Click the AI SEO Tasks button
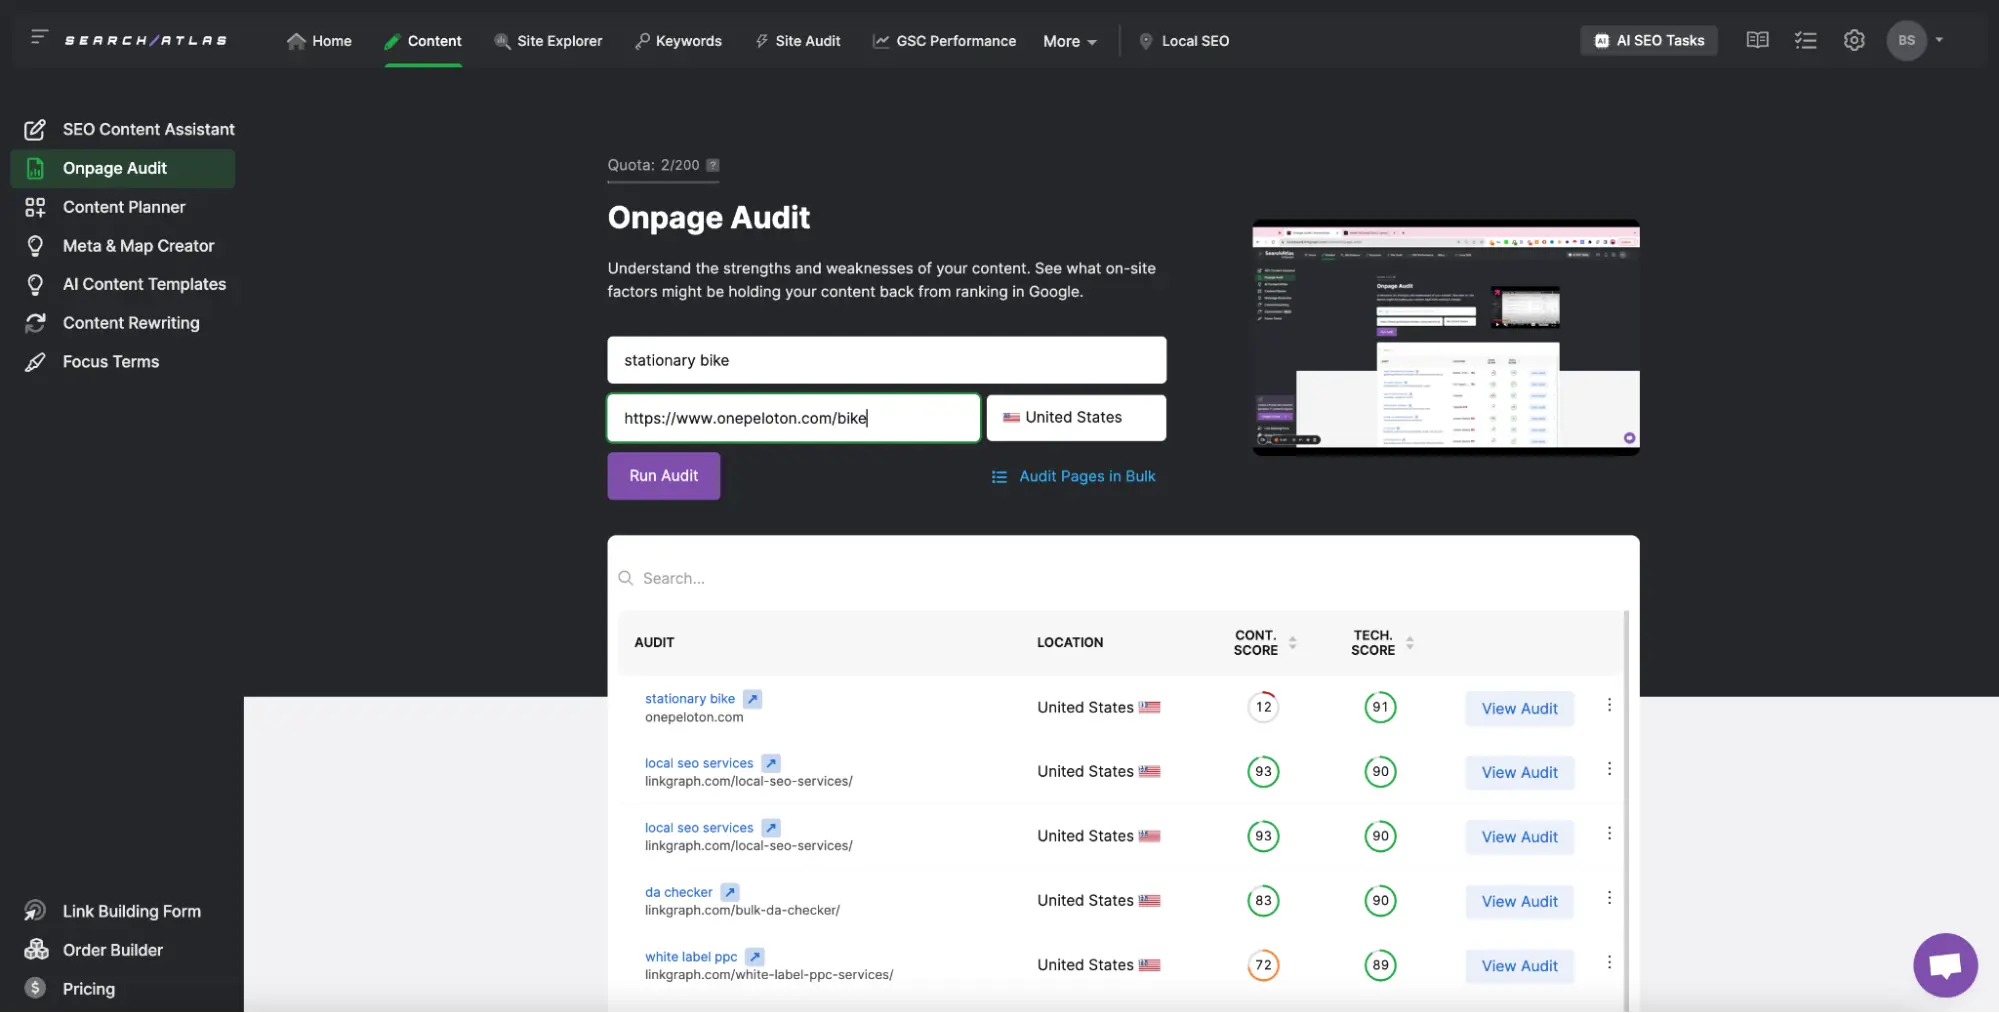Image resolution: width=1999 pixels, height=1013 pixels. click(1648, 40)
